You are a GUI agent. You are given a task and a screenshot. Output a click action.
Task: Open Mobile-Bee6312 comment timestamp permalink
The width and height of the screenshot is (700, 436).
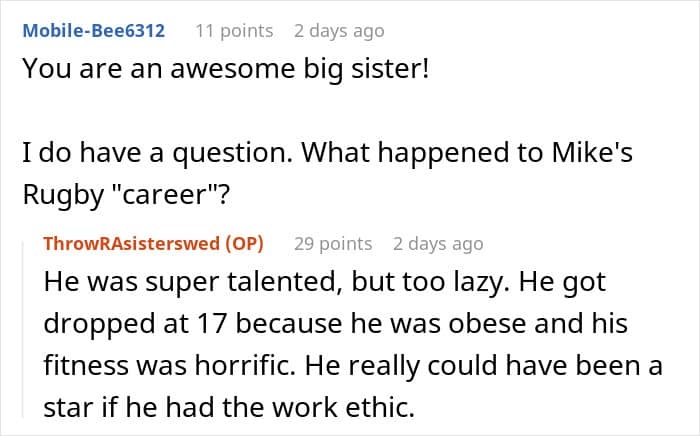point(339,31)
